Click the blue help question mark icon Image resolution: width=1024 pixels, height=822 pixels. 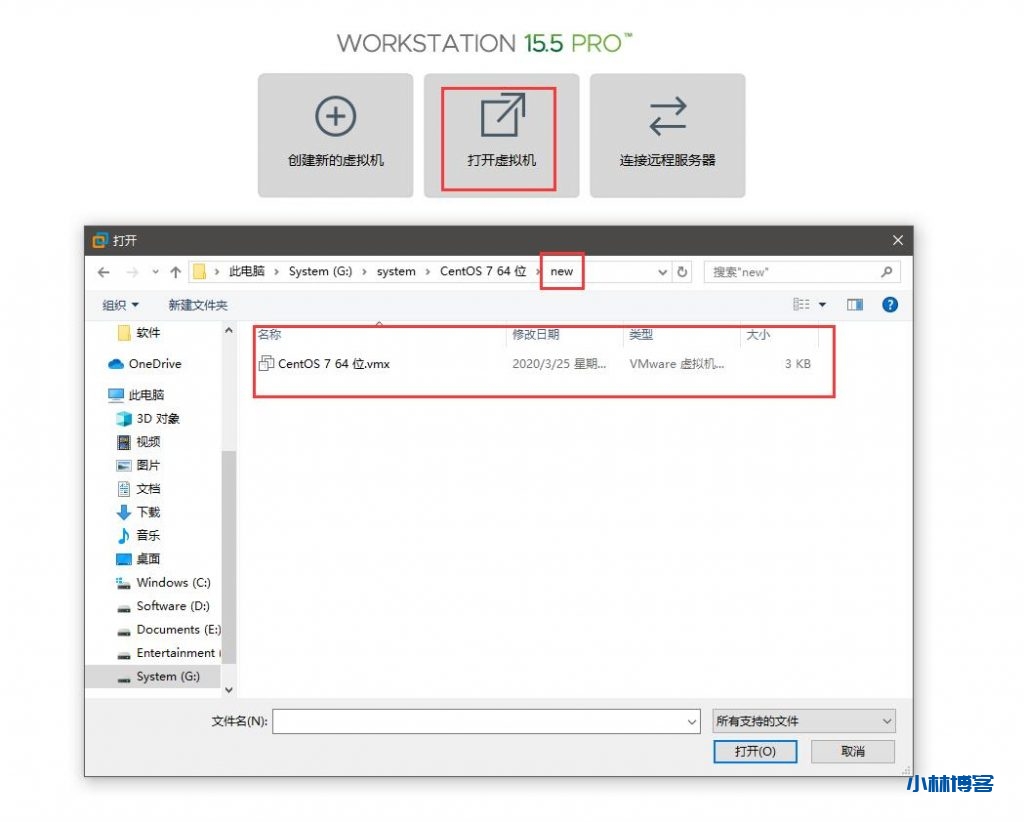point(889,304)
